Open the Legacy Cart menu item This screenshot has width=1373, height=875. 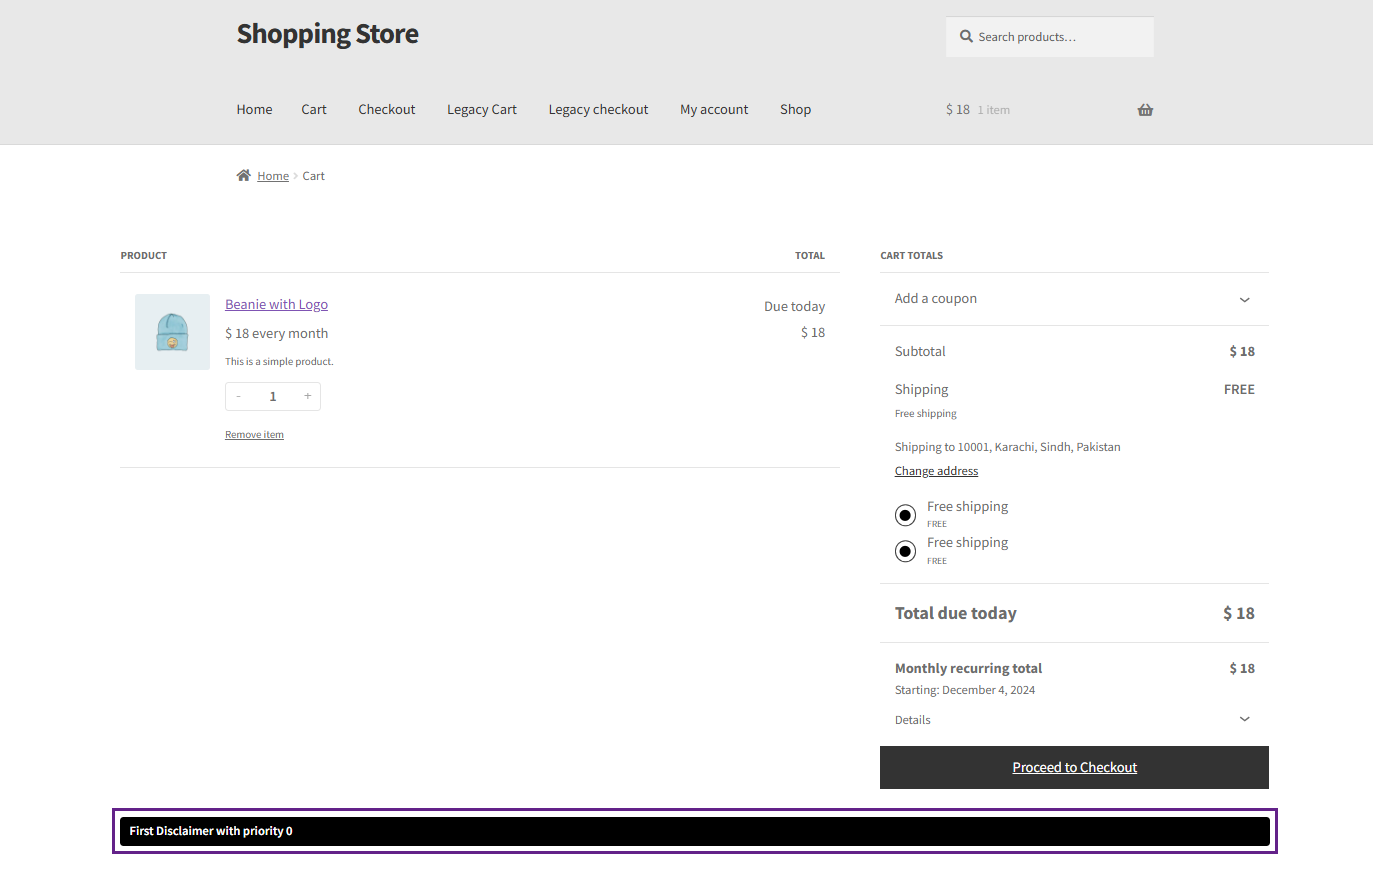[x=482, y=110]
